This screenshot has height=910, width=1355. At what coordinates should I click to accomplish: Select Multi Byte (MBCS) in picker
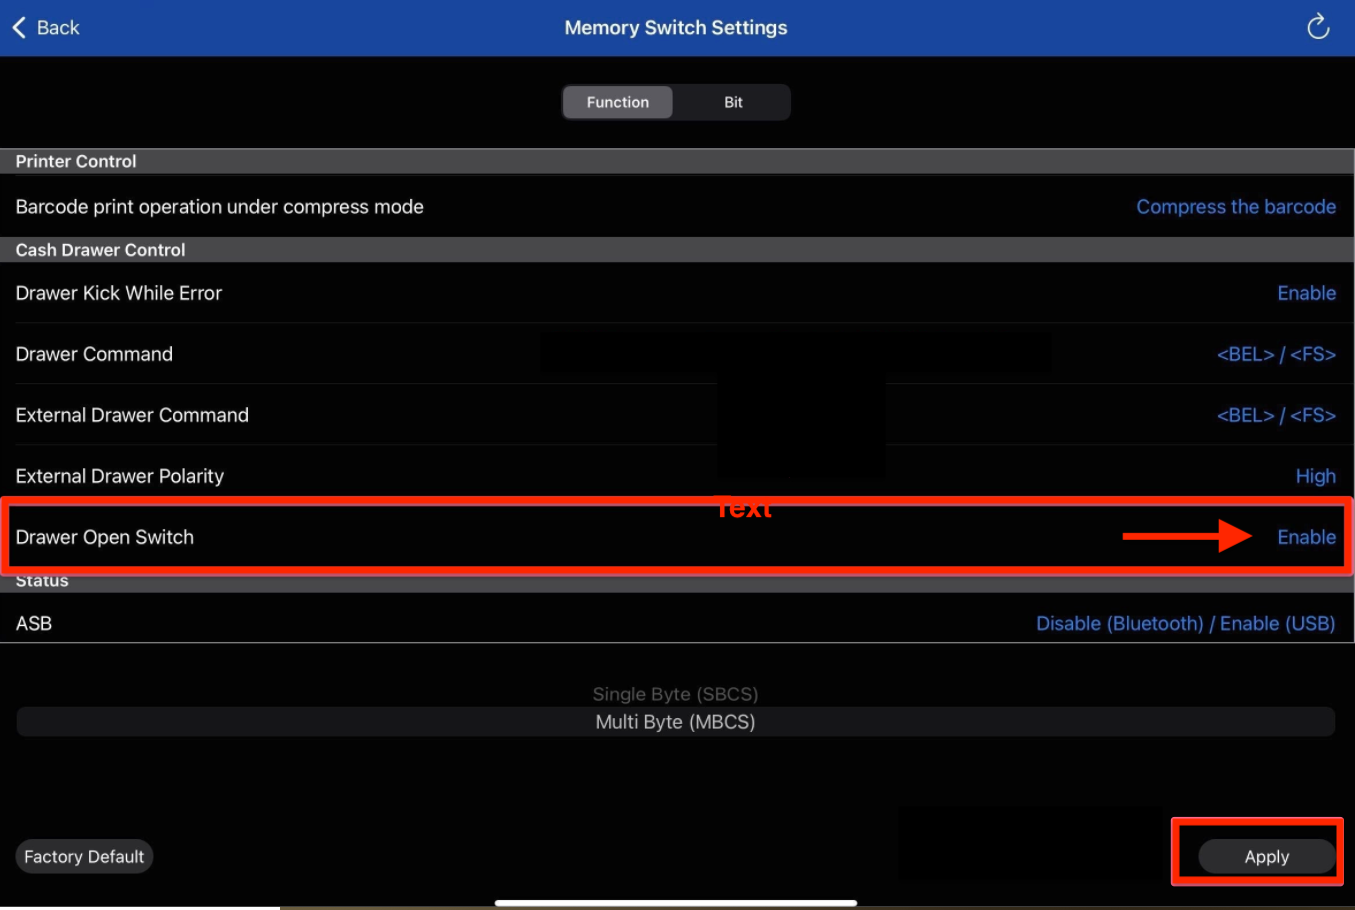[675, 722]
